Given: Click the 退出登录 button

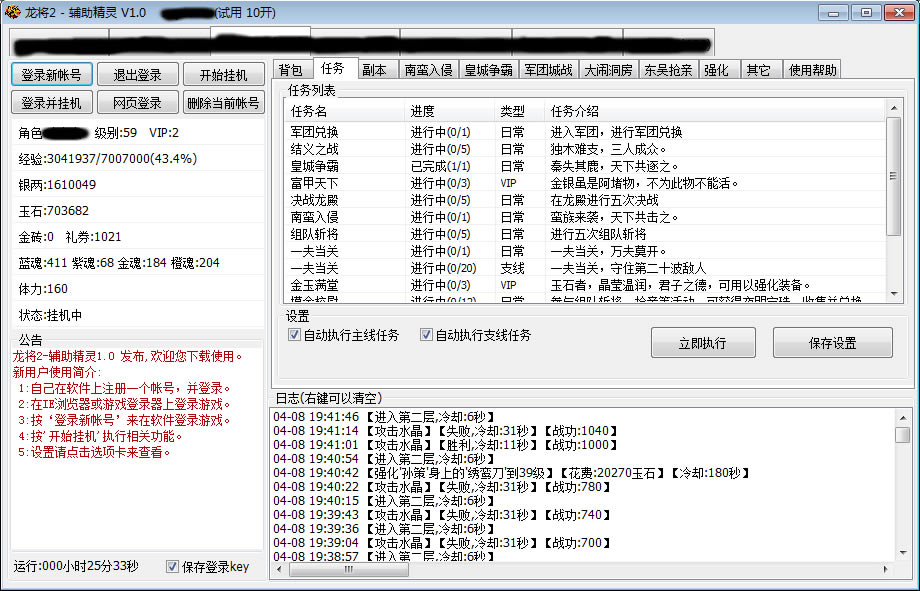Looking at the screenshot, I should 137,75.
